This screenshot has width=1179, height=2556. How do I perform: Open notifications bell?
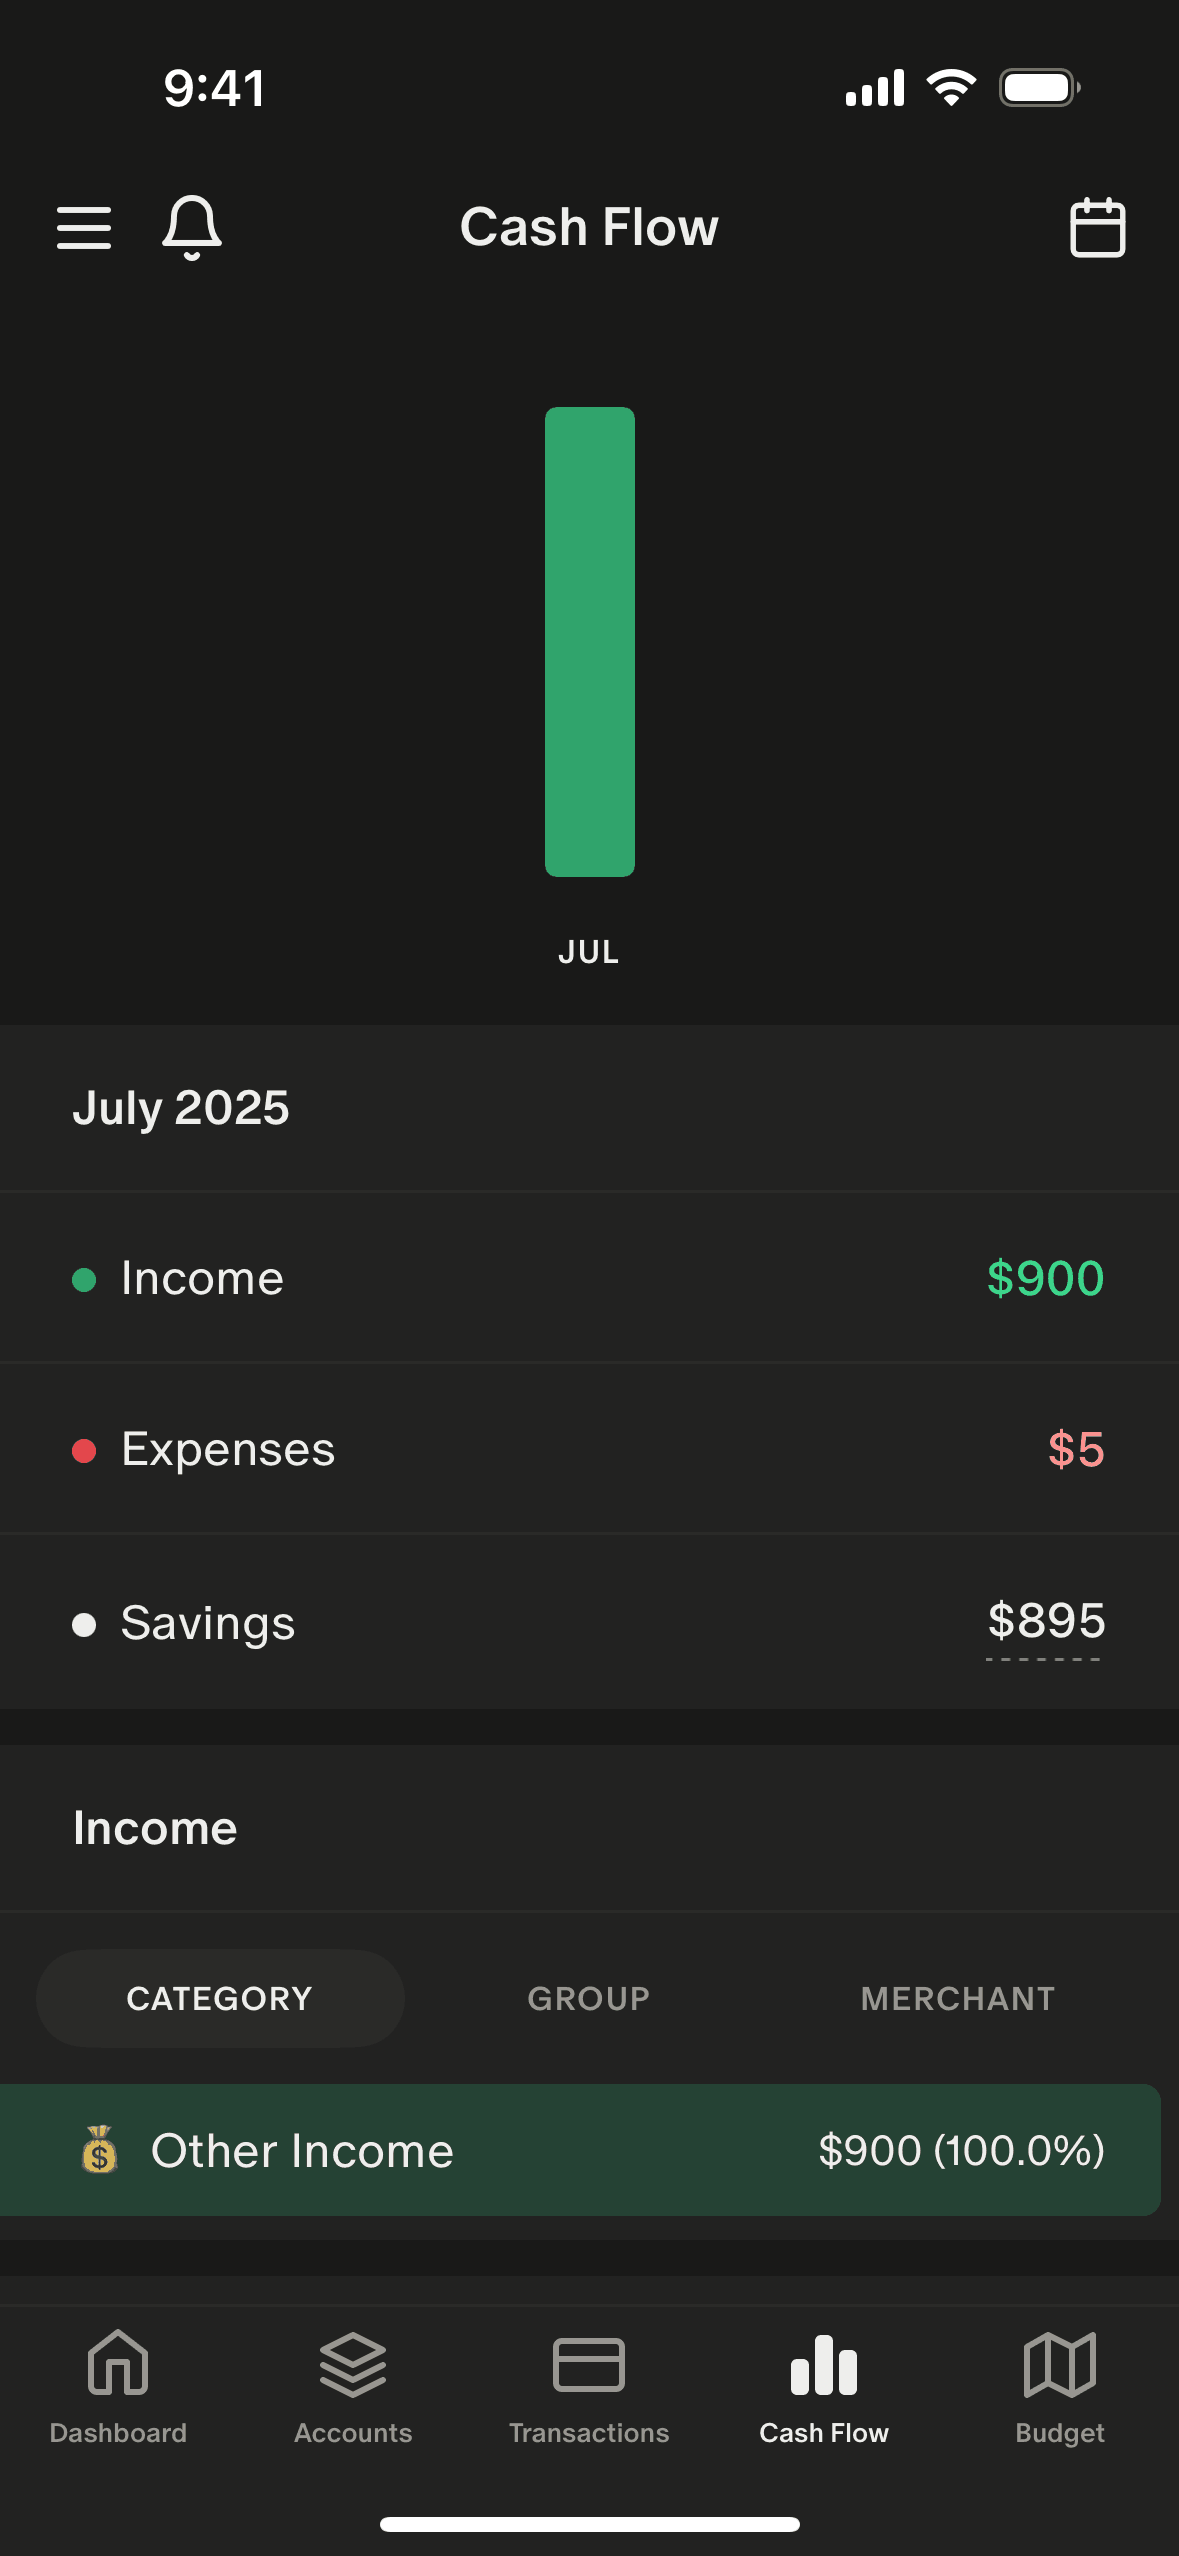[x=191, y=227]
